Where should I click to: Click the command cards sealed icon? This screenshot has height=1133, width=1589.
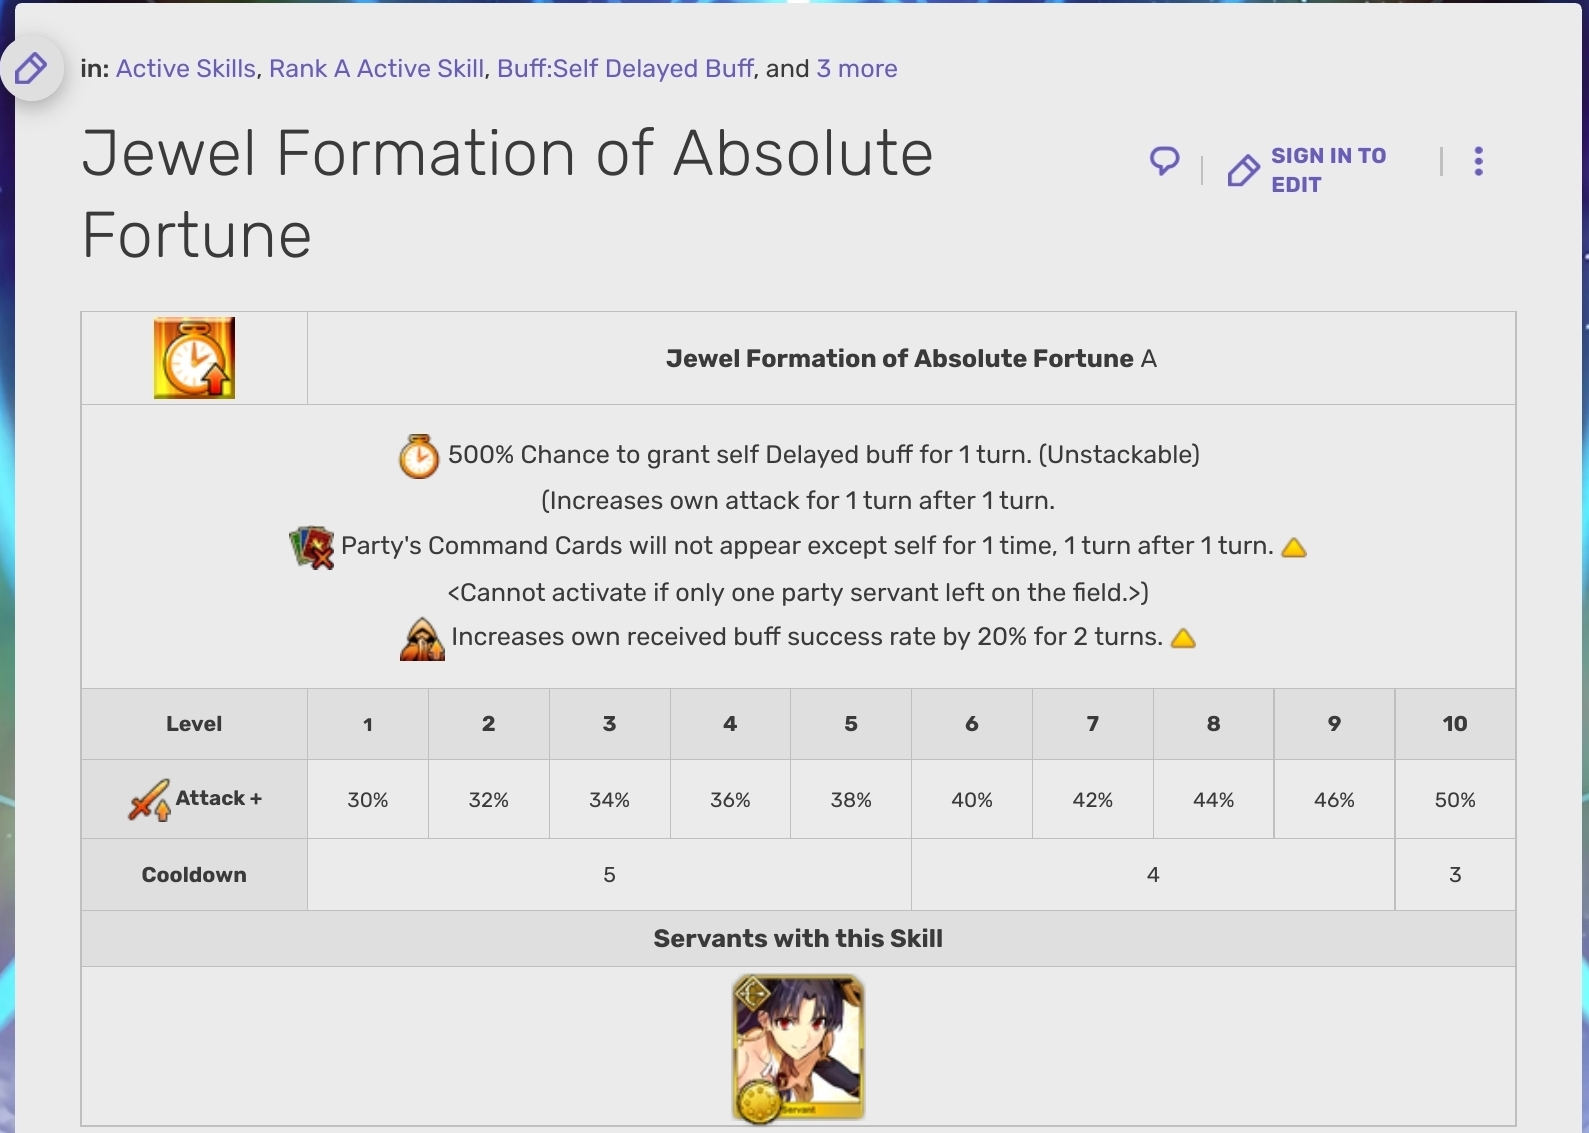tap(312, 547)
